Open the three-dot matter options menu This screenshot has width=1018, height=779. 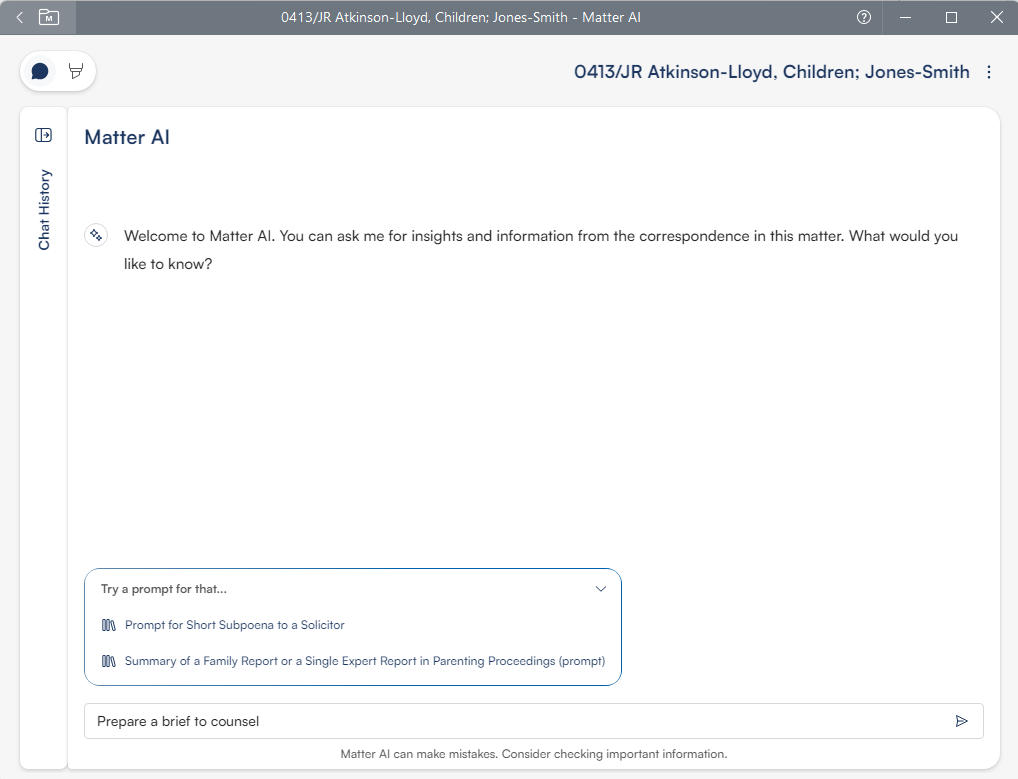(989, 72)
